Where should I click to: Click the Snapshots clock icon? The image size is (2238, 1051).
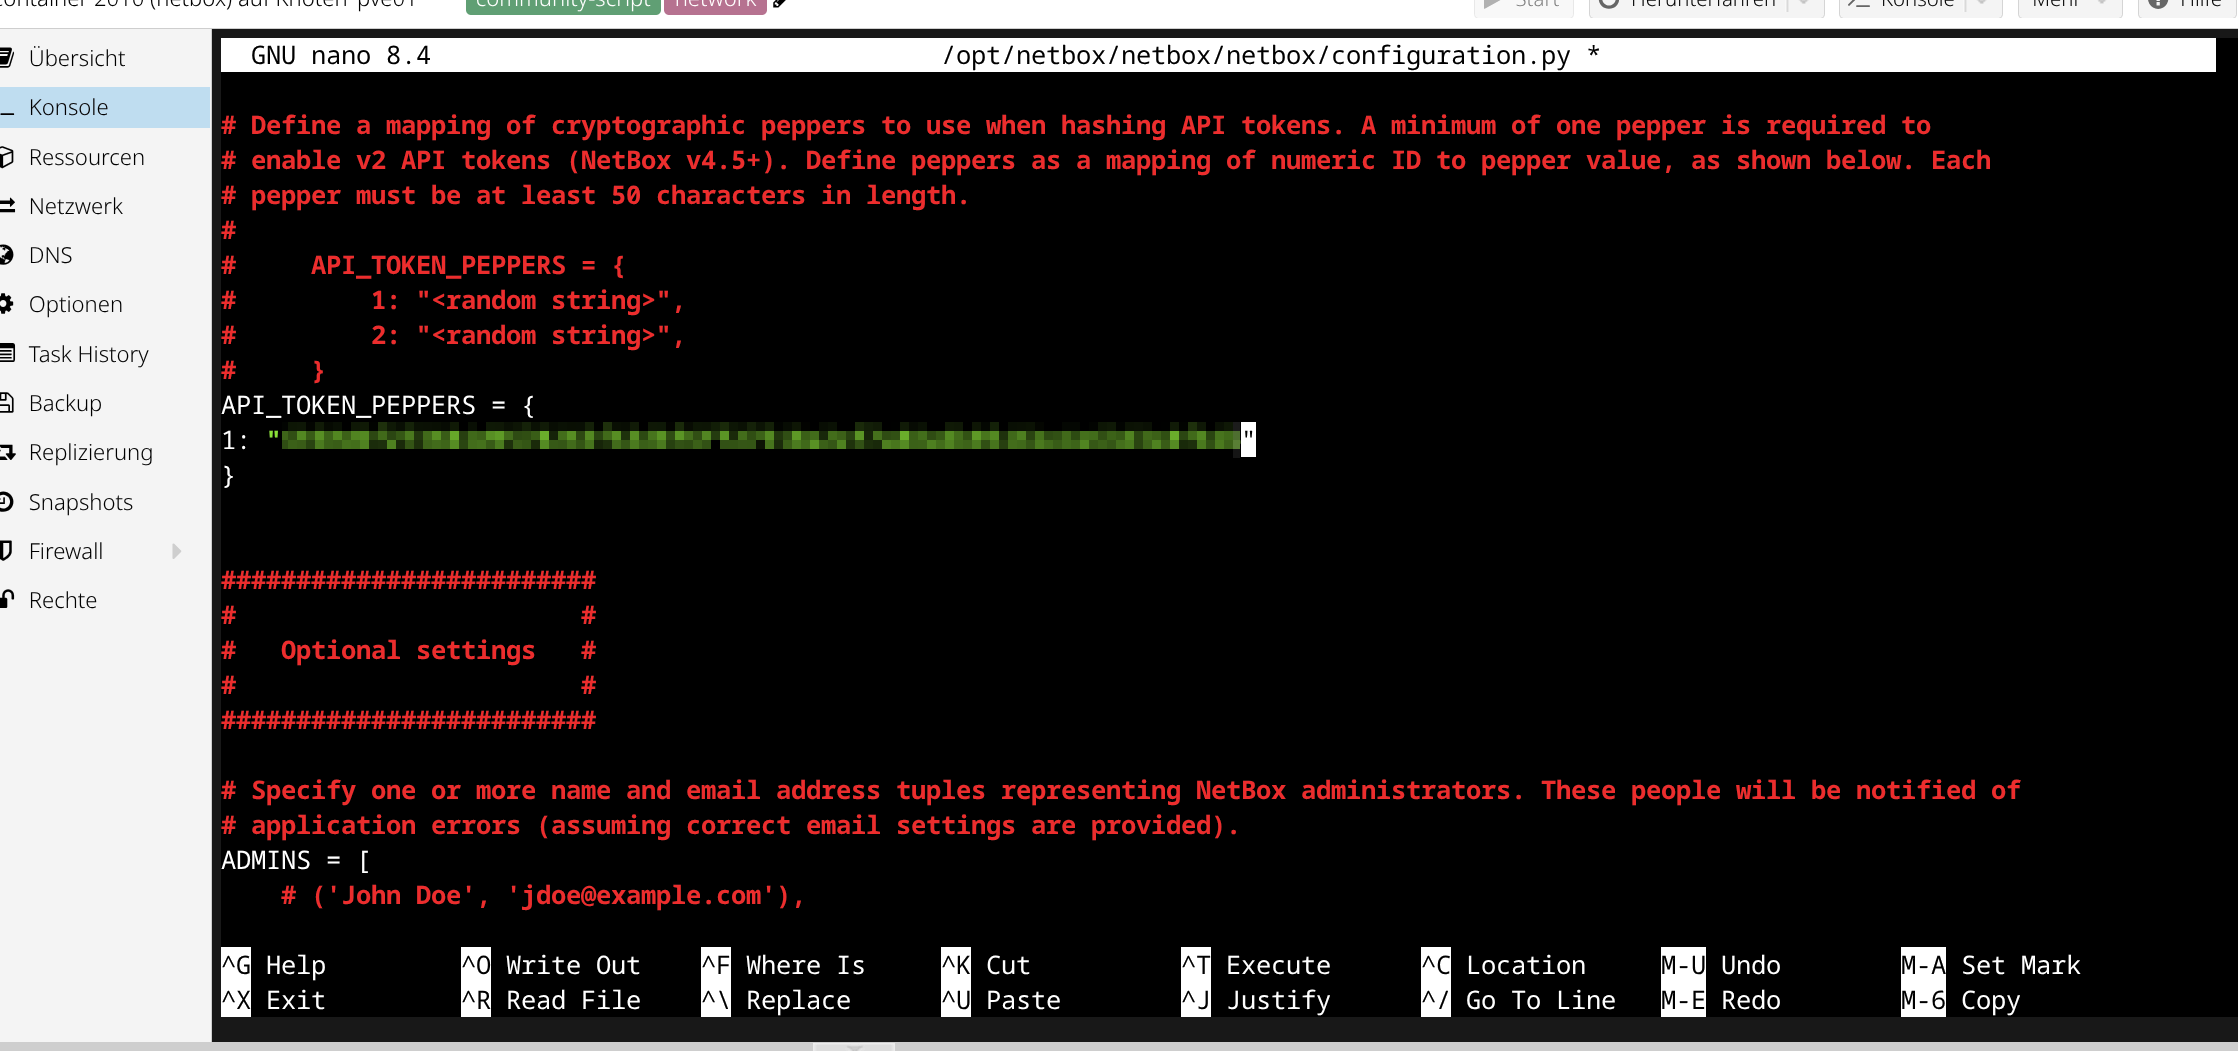[6, 501]
